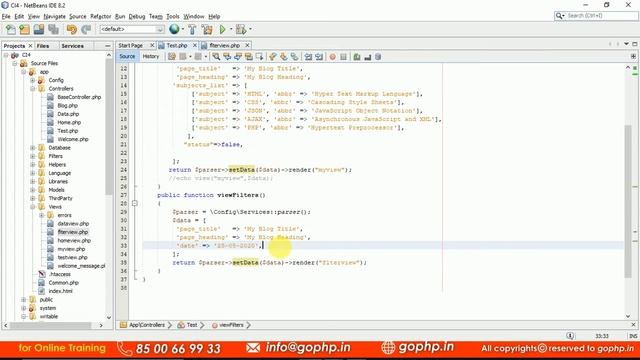Start macro recording with red icon
Screen dimensions: 640x360
click(333, 57)
